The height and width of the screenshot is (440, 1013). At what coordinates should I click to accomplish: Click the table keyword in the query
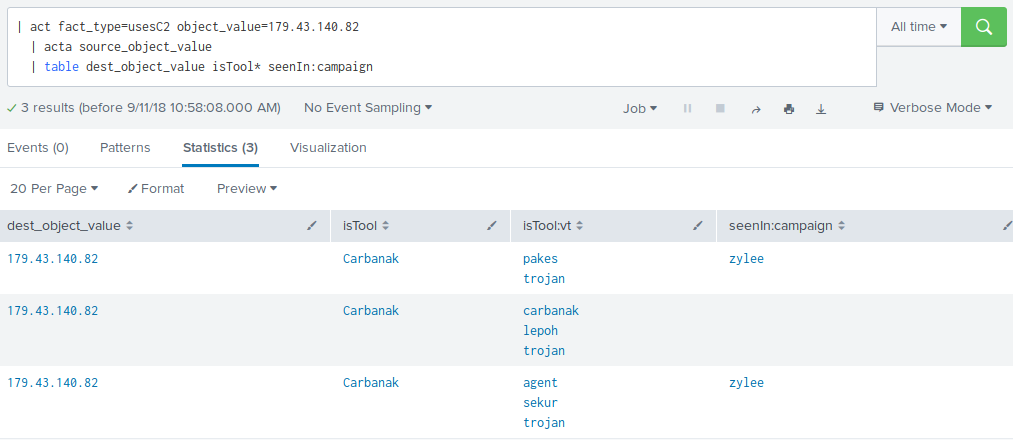click(x=61, y=67)
